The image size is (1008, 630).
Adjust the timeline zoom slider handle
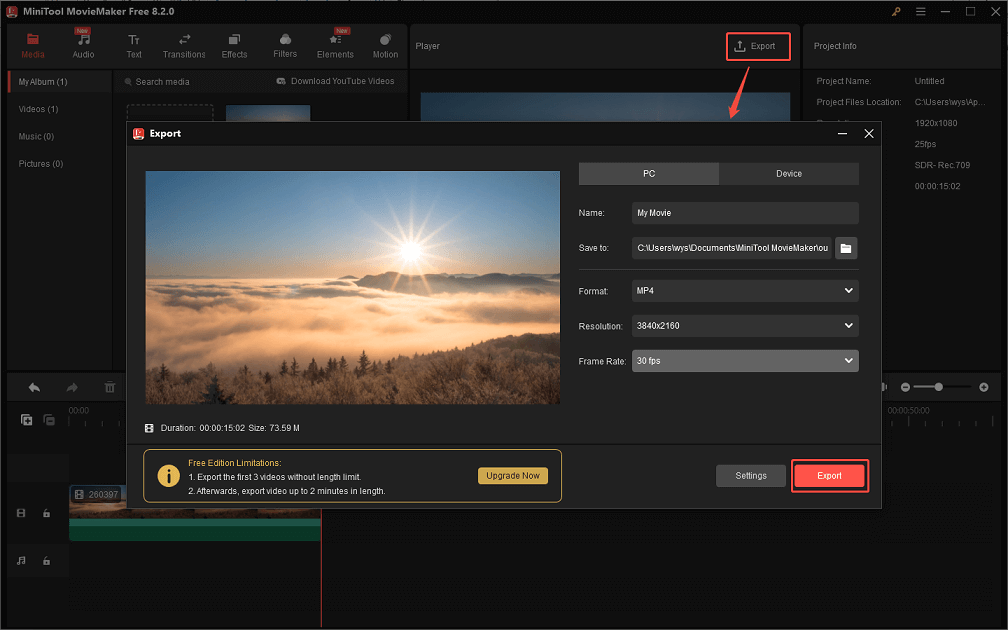939,387
